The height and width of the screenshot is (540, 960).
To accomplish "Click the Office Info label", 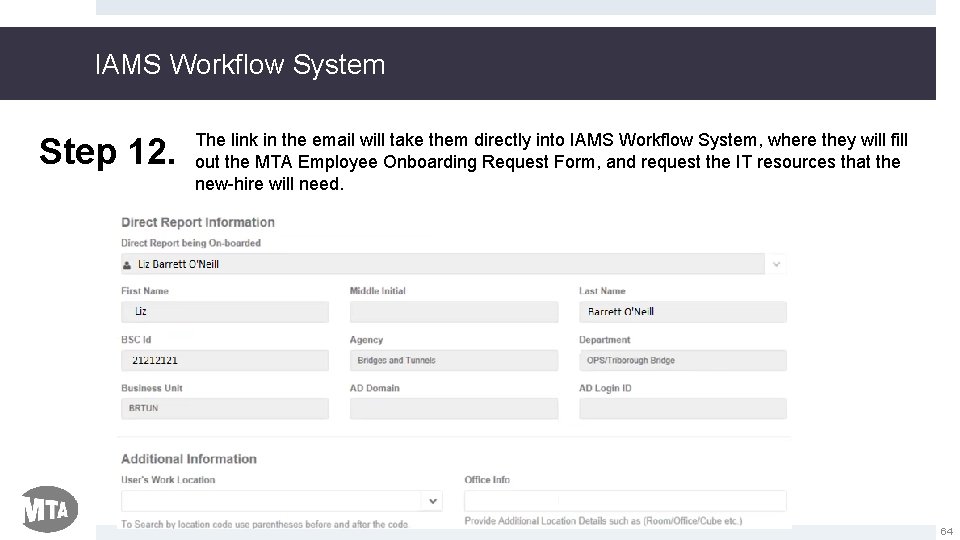I will [x=487, y=479].
